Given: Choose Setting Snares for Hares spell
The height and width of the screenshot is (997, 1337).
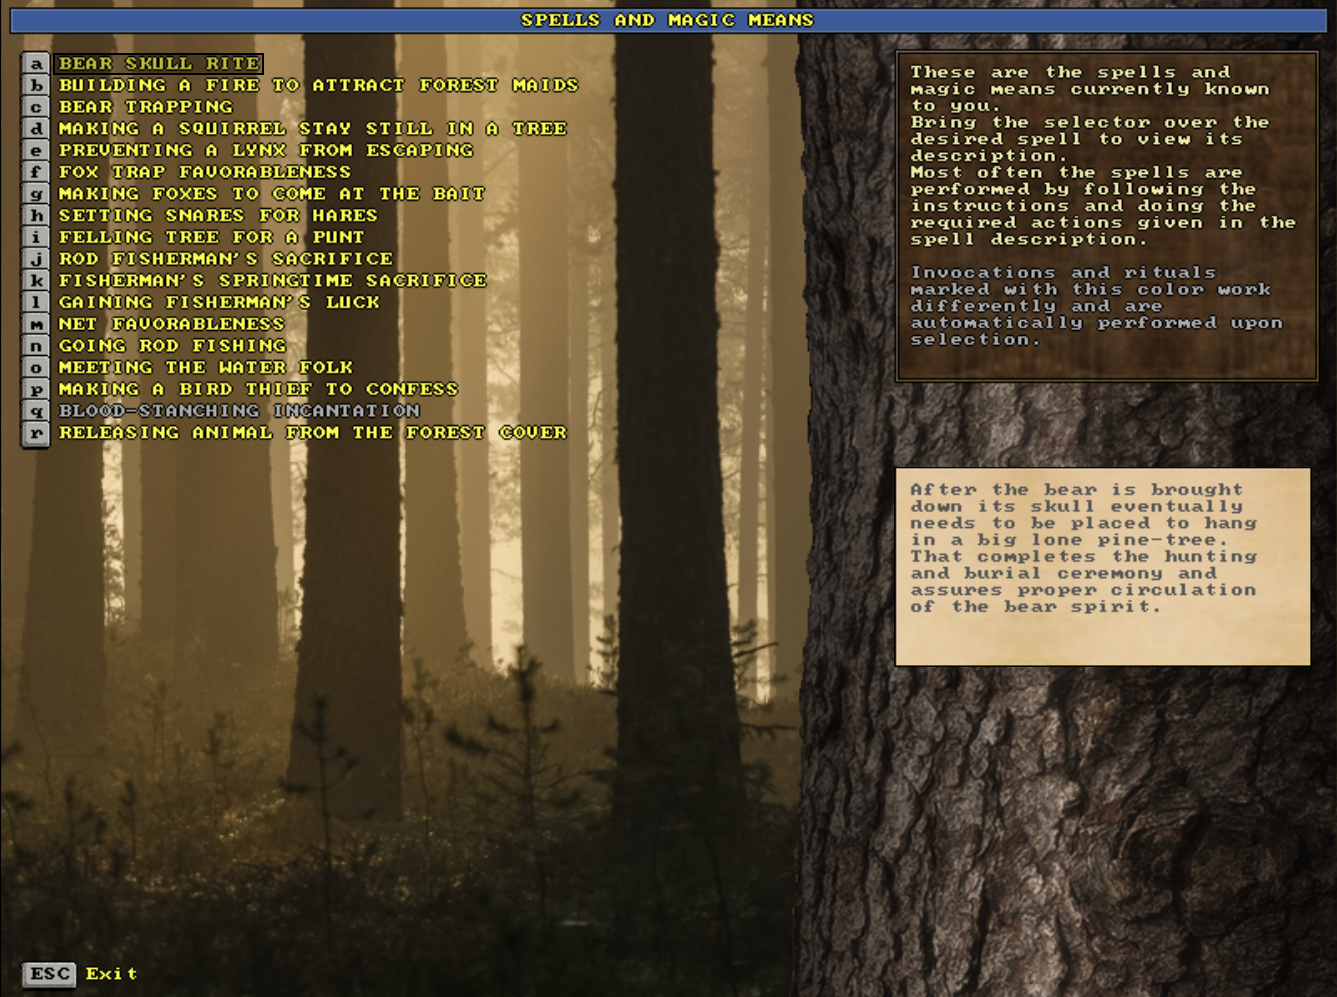Looking at the screenshot, I should [x=217, y=216].
